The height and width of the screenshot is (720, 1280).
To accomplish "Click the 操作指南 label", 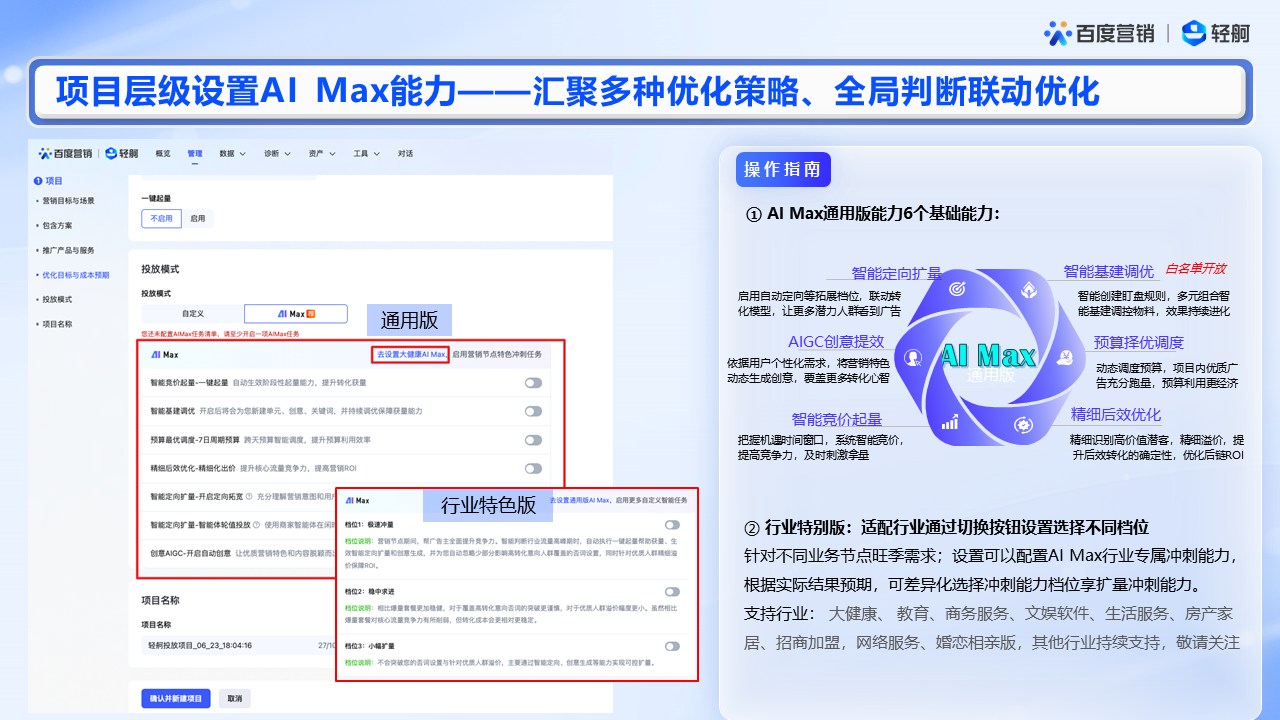I will 783,169.
